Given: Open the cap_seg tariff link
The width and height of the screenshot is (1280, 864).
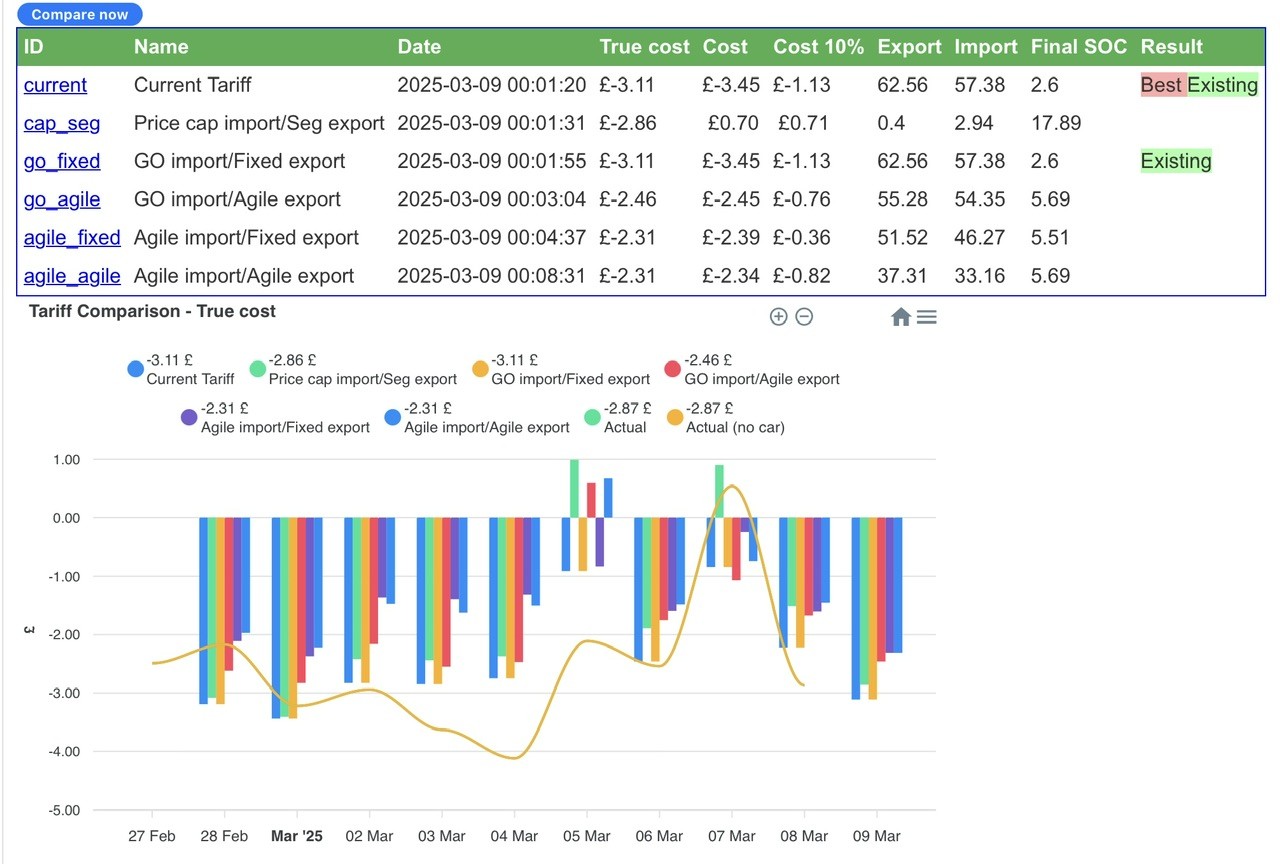Looking at the screenshot, I should point(63,123).
